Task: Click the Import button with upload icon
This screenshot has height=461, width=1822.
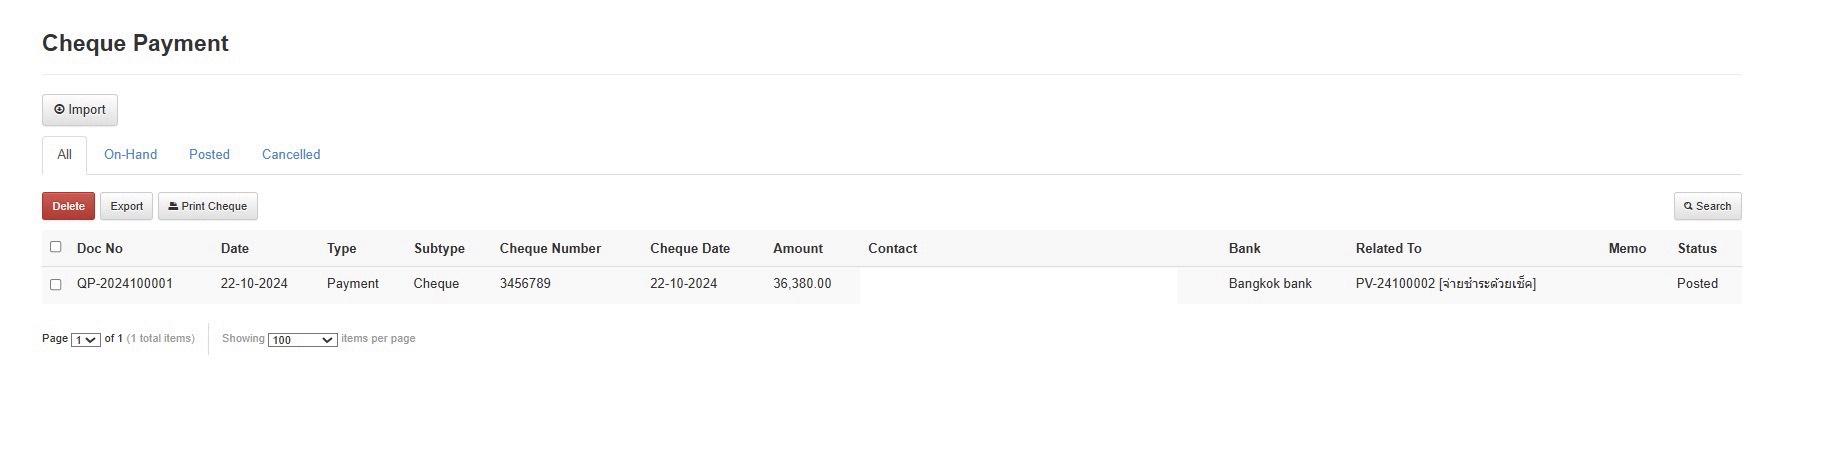Action: click(x=80, y=110)
